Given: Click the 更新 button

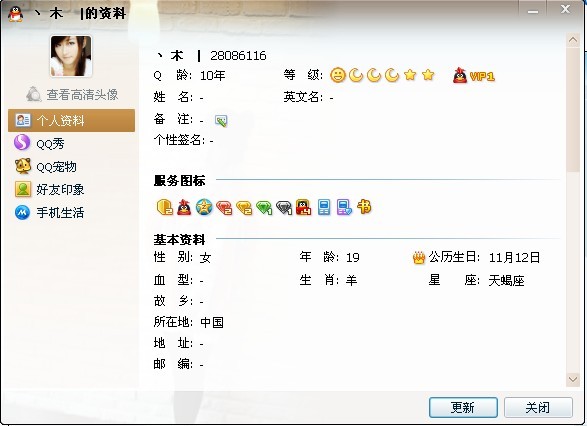Looking at the screenshot, I should 463,407.
